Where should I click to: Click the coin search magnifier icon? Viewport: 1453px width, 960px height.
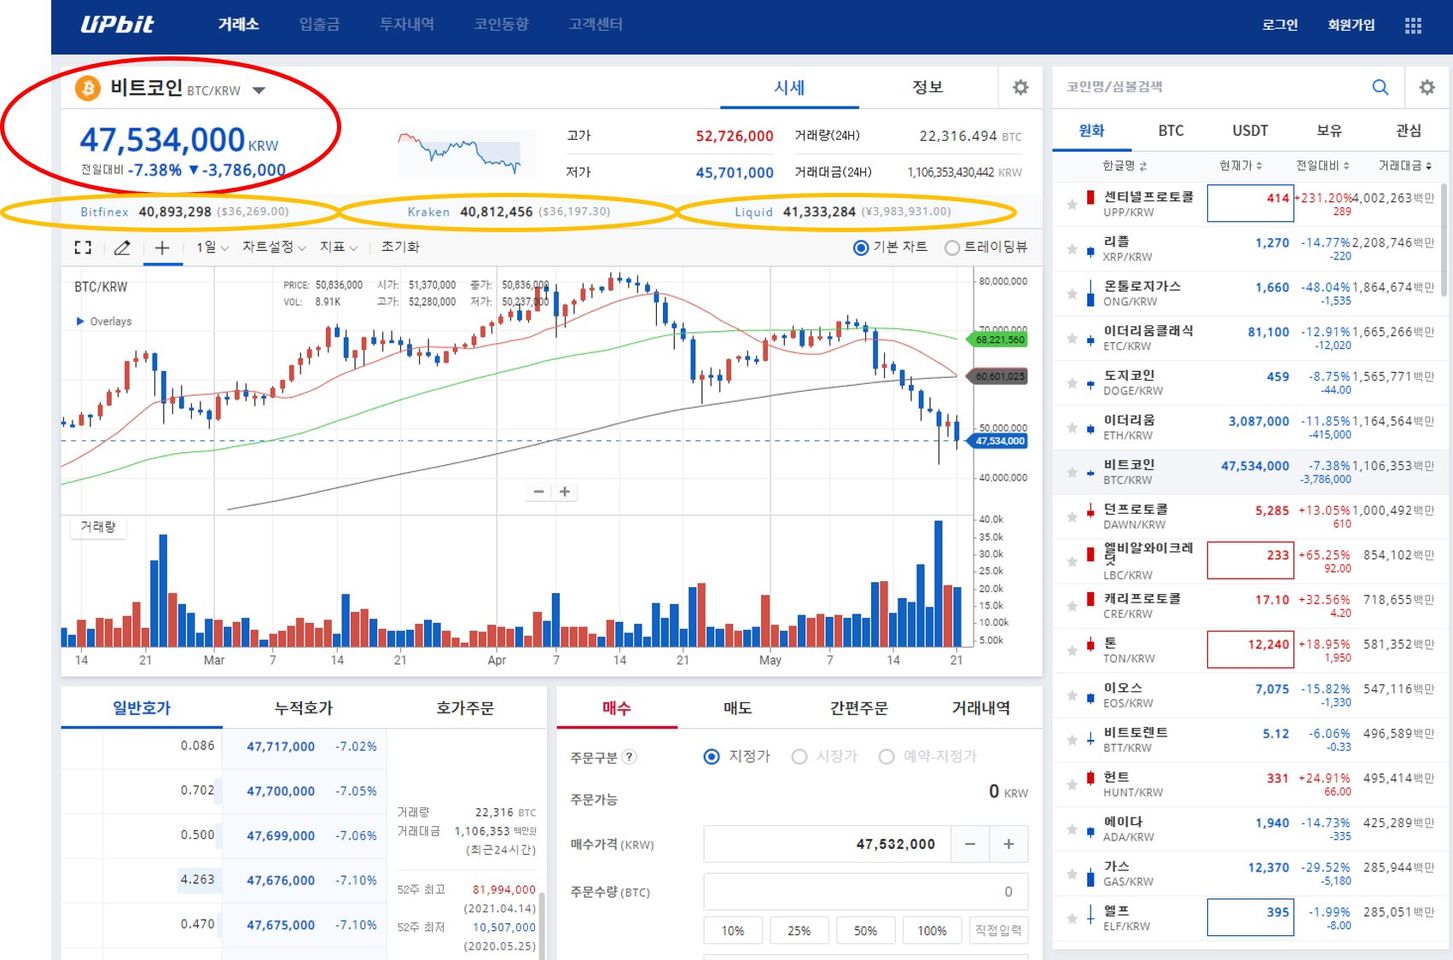point(1380,87)
